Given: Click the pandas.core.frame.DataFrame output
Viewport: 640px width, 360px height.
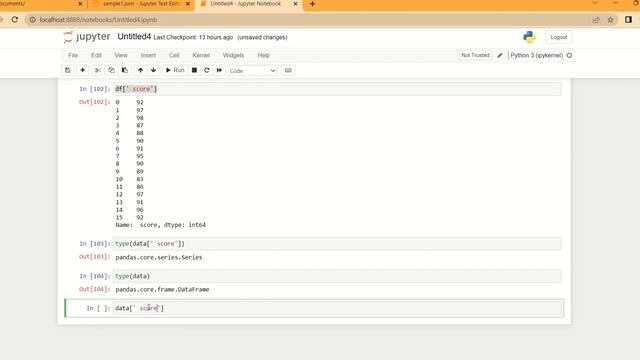Looking at the screenshot, I should [162, 289].
